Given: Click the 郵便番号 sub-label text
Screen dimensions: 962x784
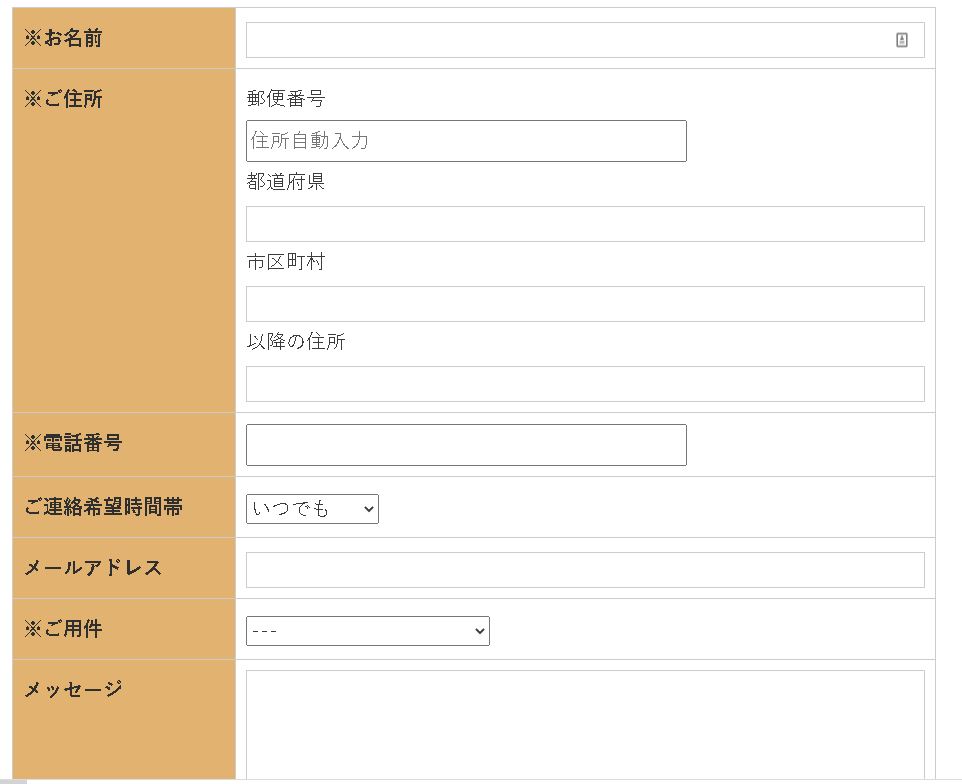Looking at the screenshot, I should 286,99.
